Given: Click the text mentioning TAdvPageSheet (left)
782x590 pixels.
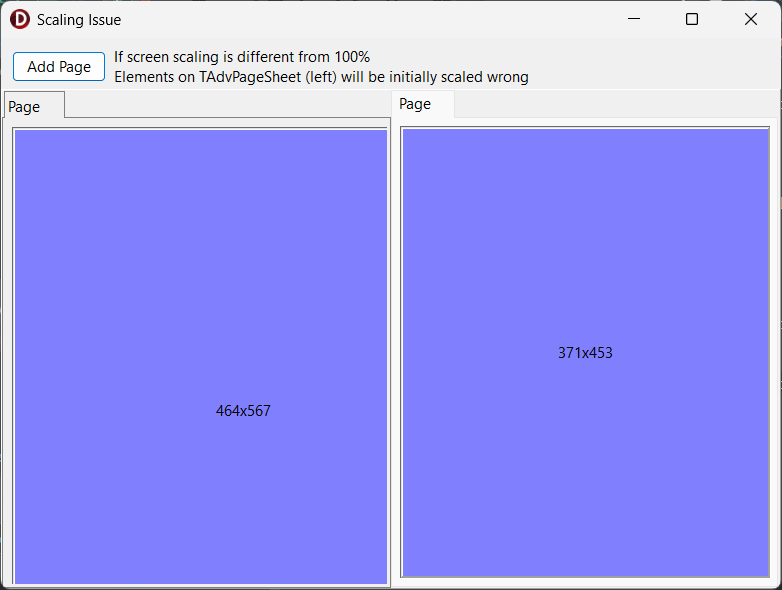Looking at the screenshot, I should (x=321, y=77).
